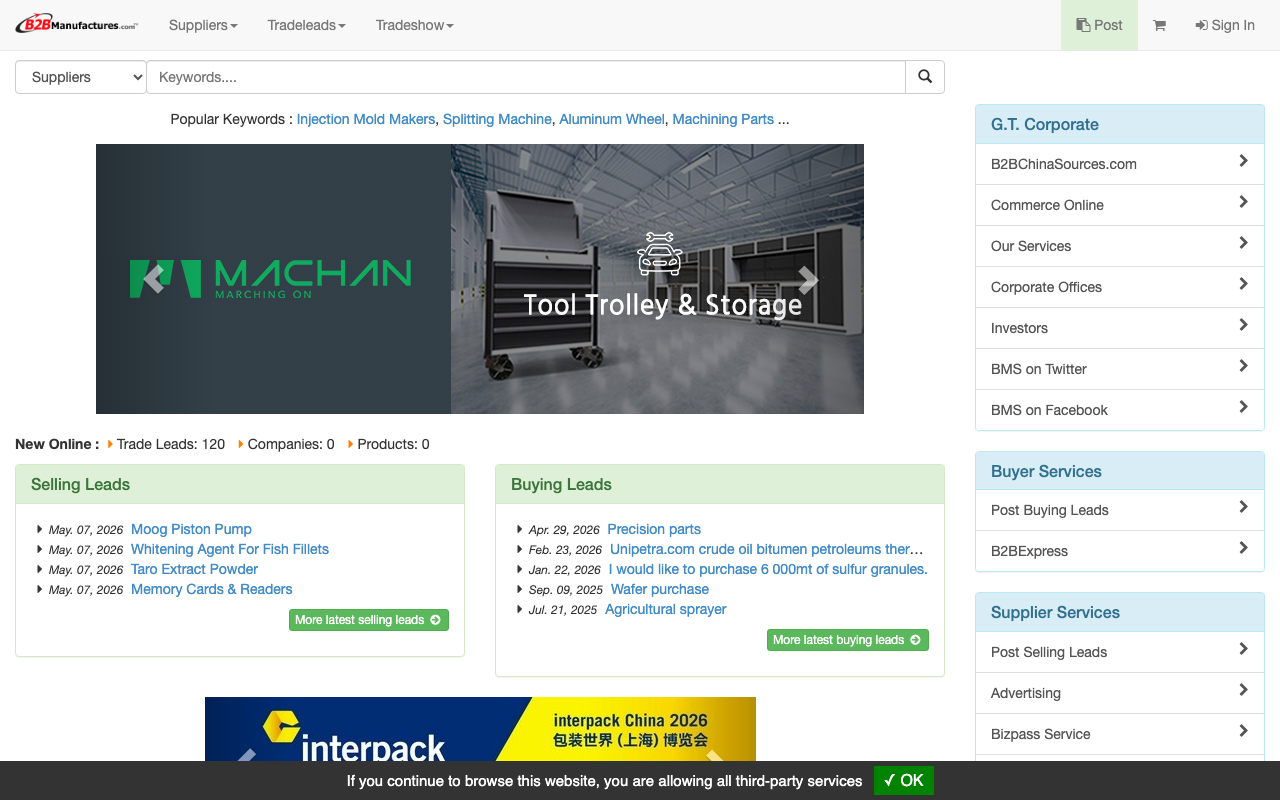
Task: Open Corporate Offices sidebar item
Action: point(1120,287)
